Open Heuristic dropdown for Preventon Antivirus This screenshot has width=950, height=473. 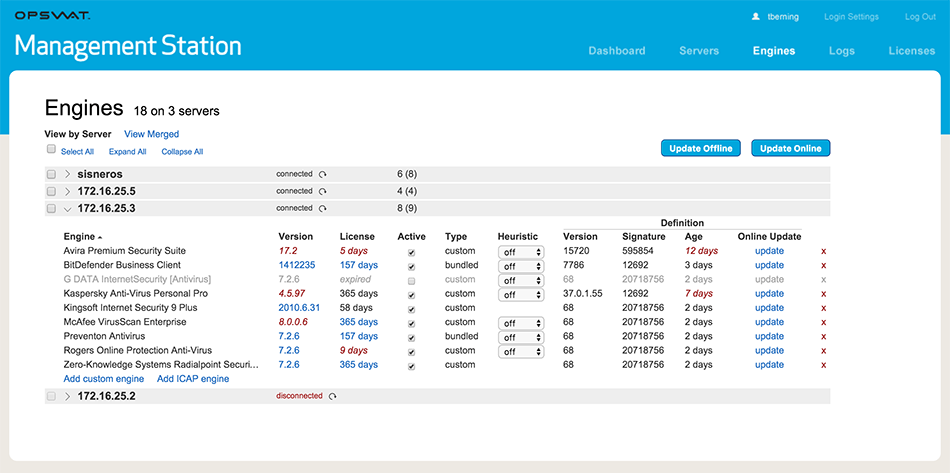tap(521, 337)
